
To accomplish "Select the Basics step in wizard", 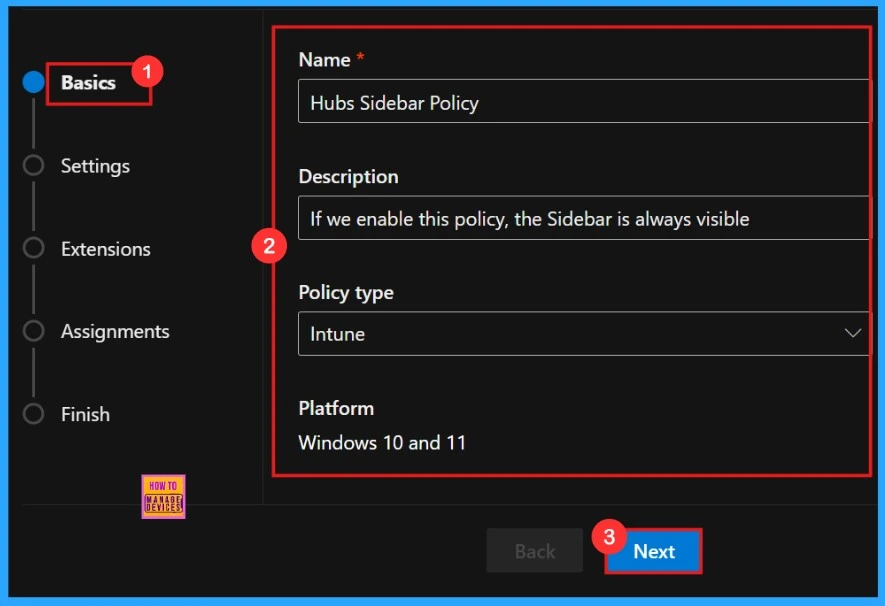I will [88, 83].
